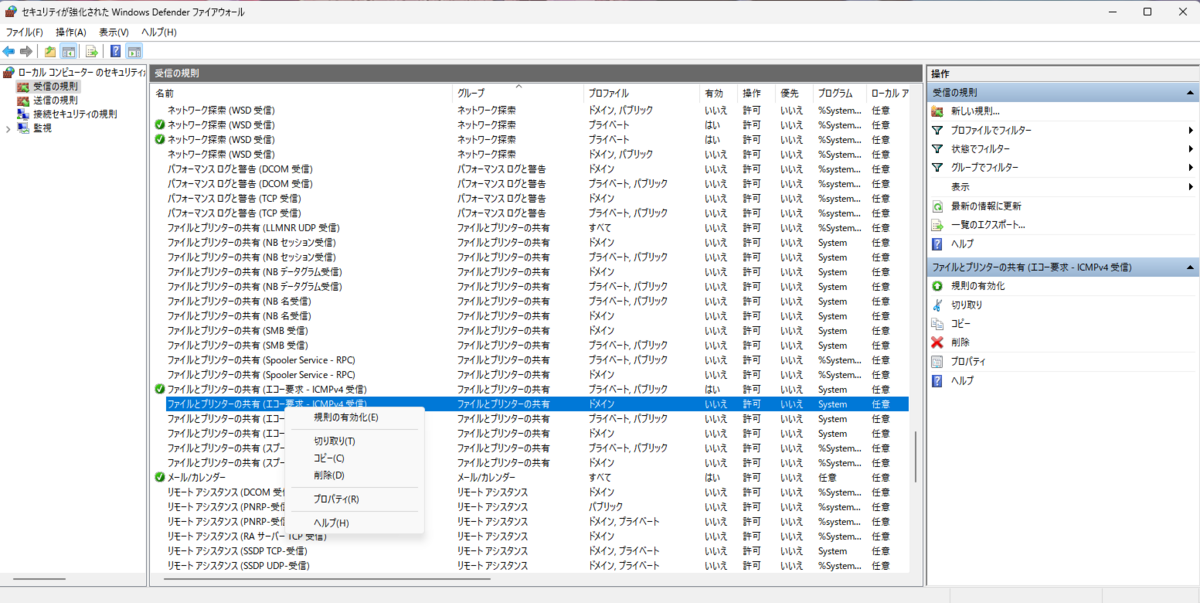
Task: Sort by the 名前 column header
Action: [x=302, y=93]
